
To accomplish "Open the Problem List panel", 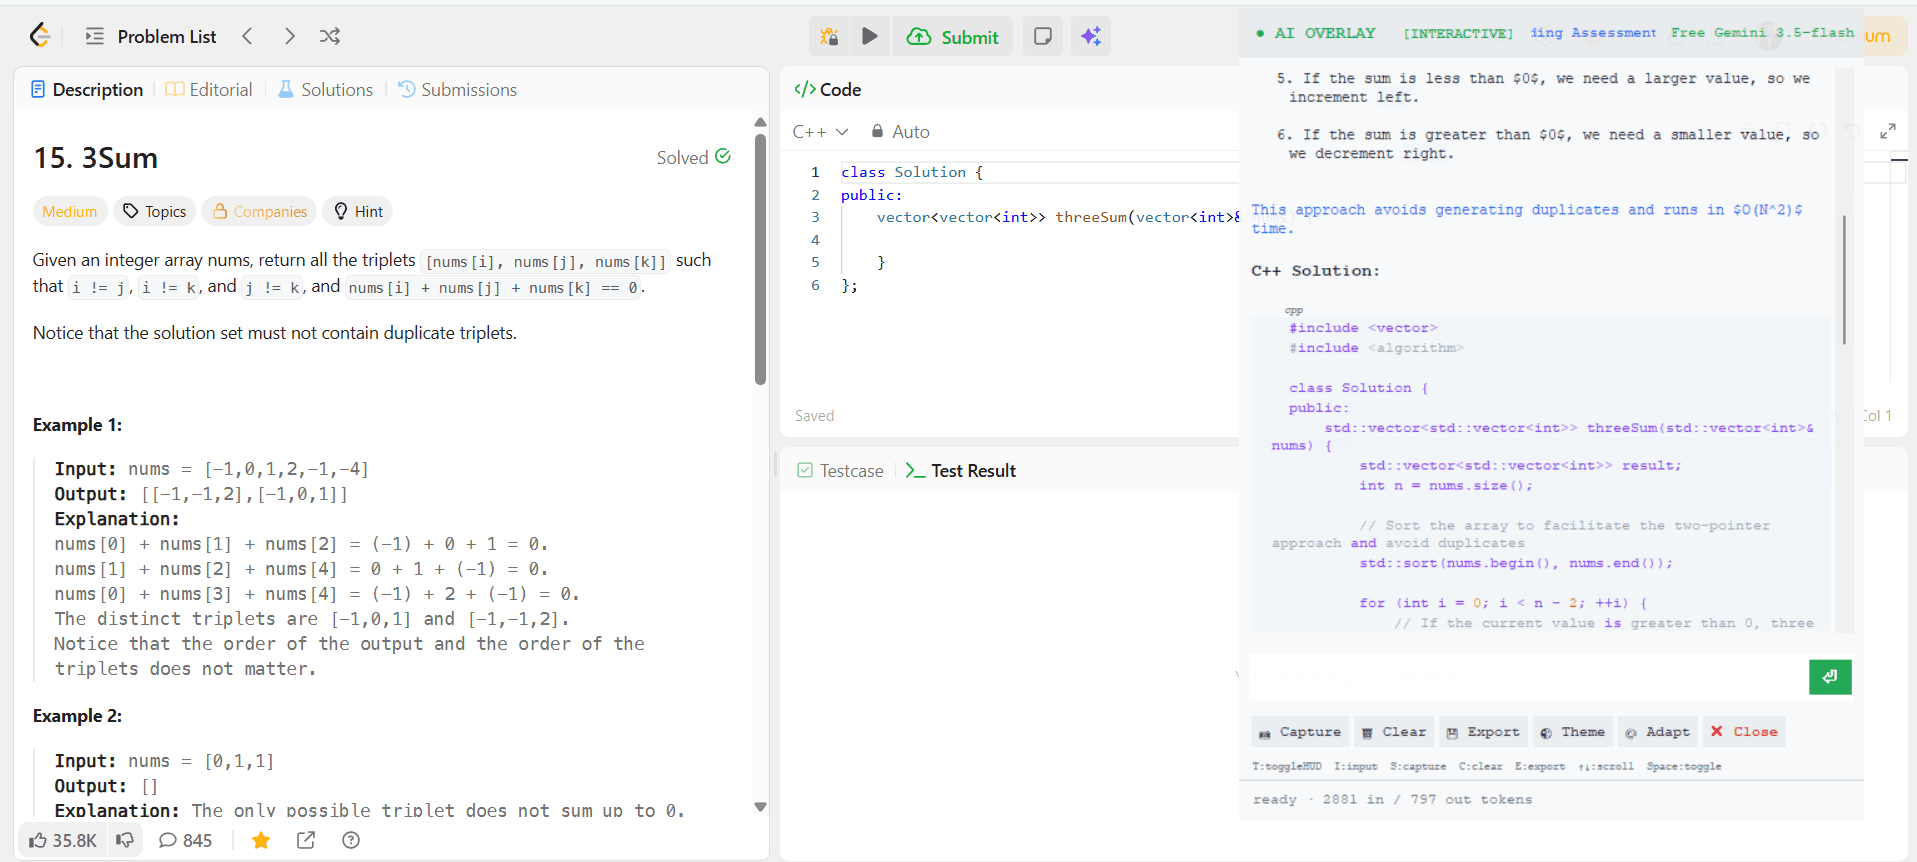I will pyautogui.click(x=151, y=36).
